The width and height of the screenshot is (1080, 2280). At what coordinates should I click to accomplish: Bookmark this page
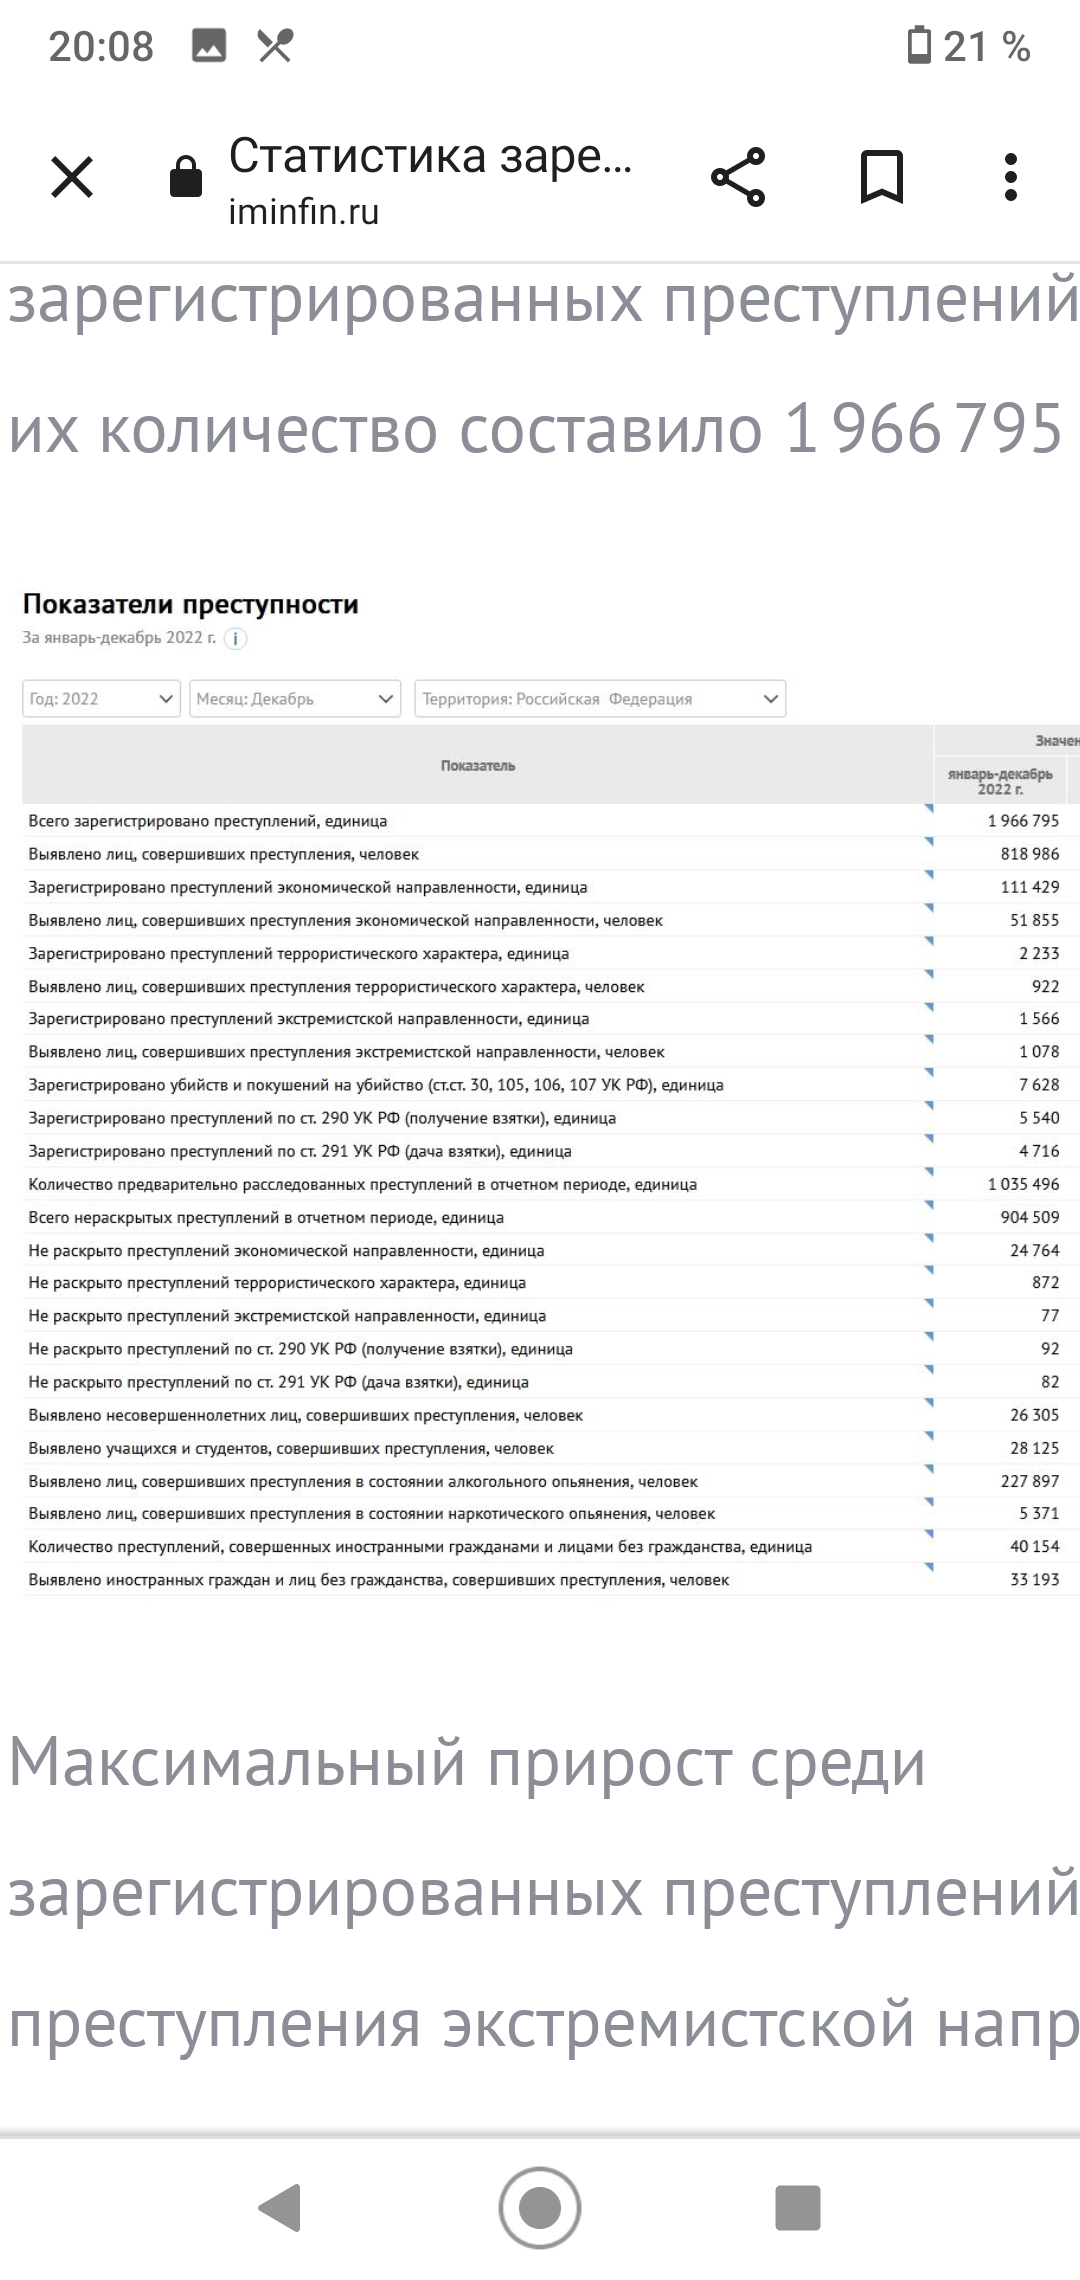pos(882,178)
